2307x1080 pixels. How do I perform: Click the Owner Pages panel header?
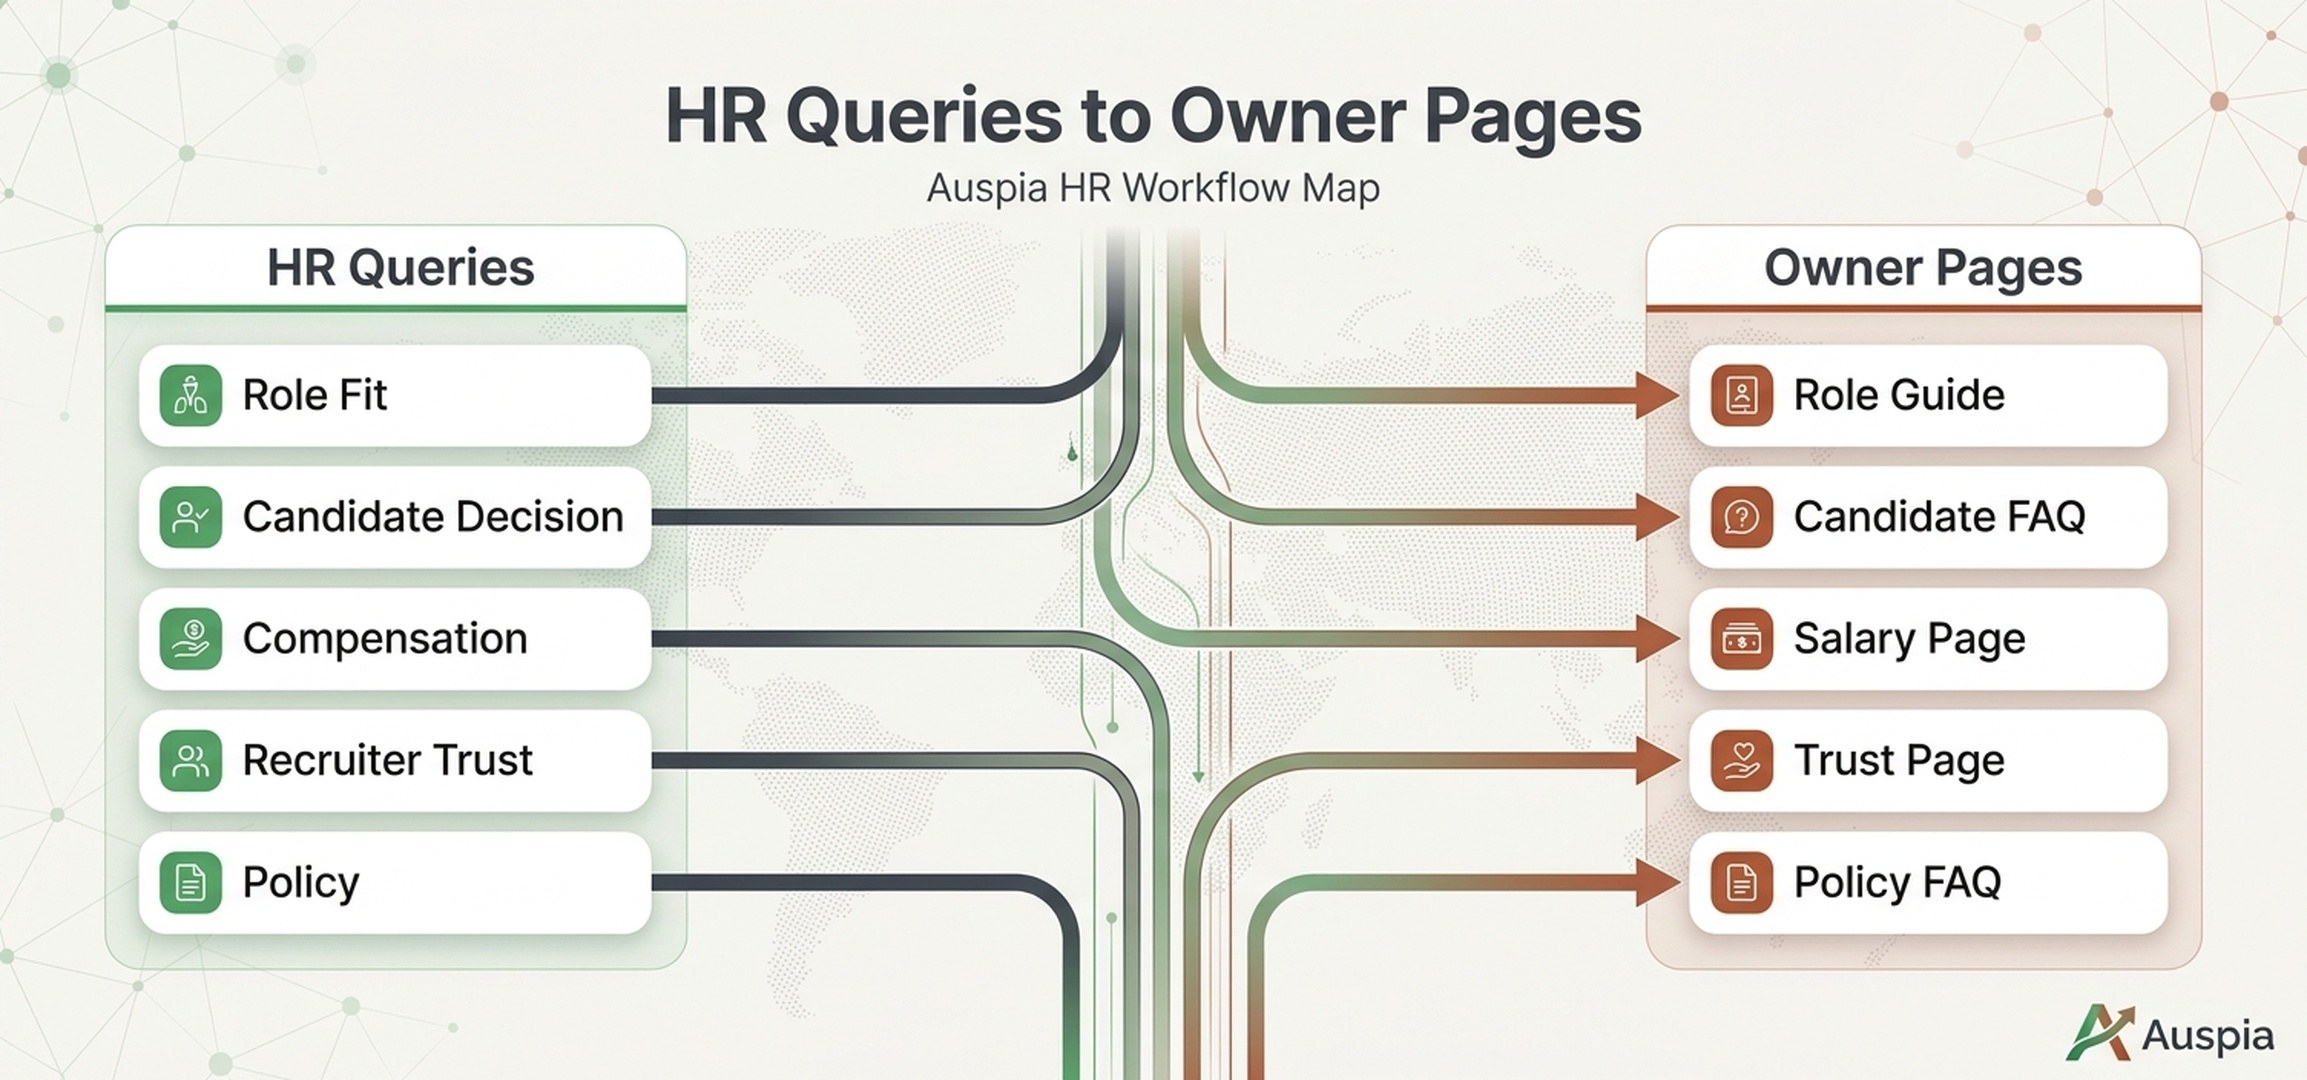point(1923,267)
